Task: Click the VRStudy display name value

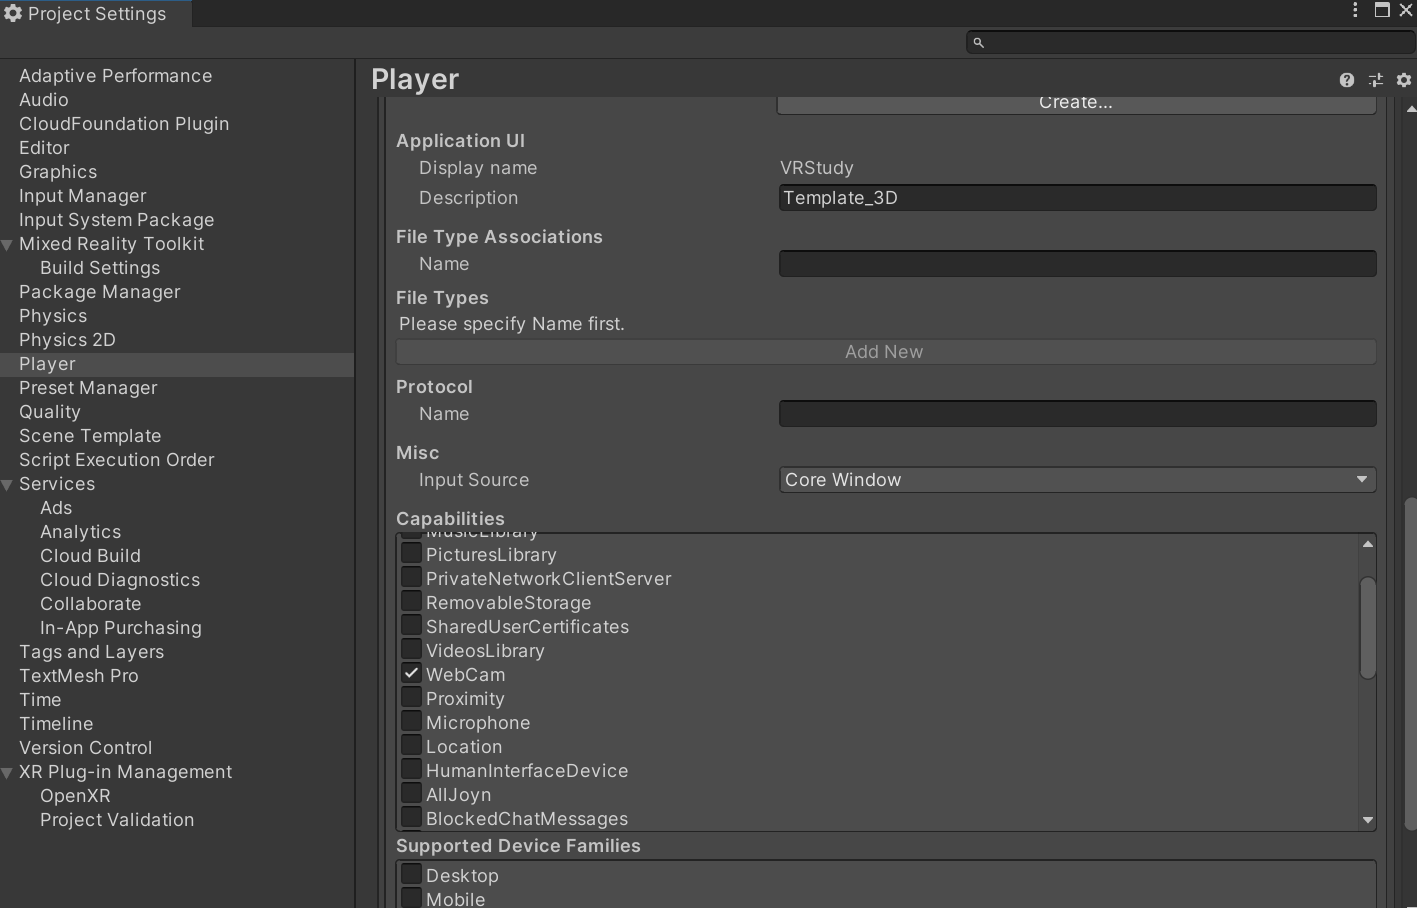Action: pyautogui.click(x=817, y=168)
